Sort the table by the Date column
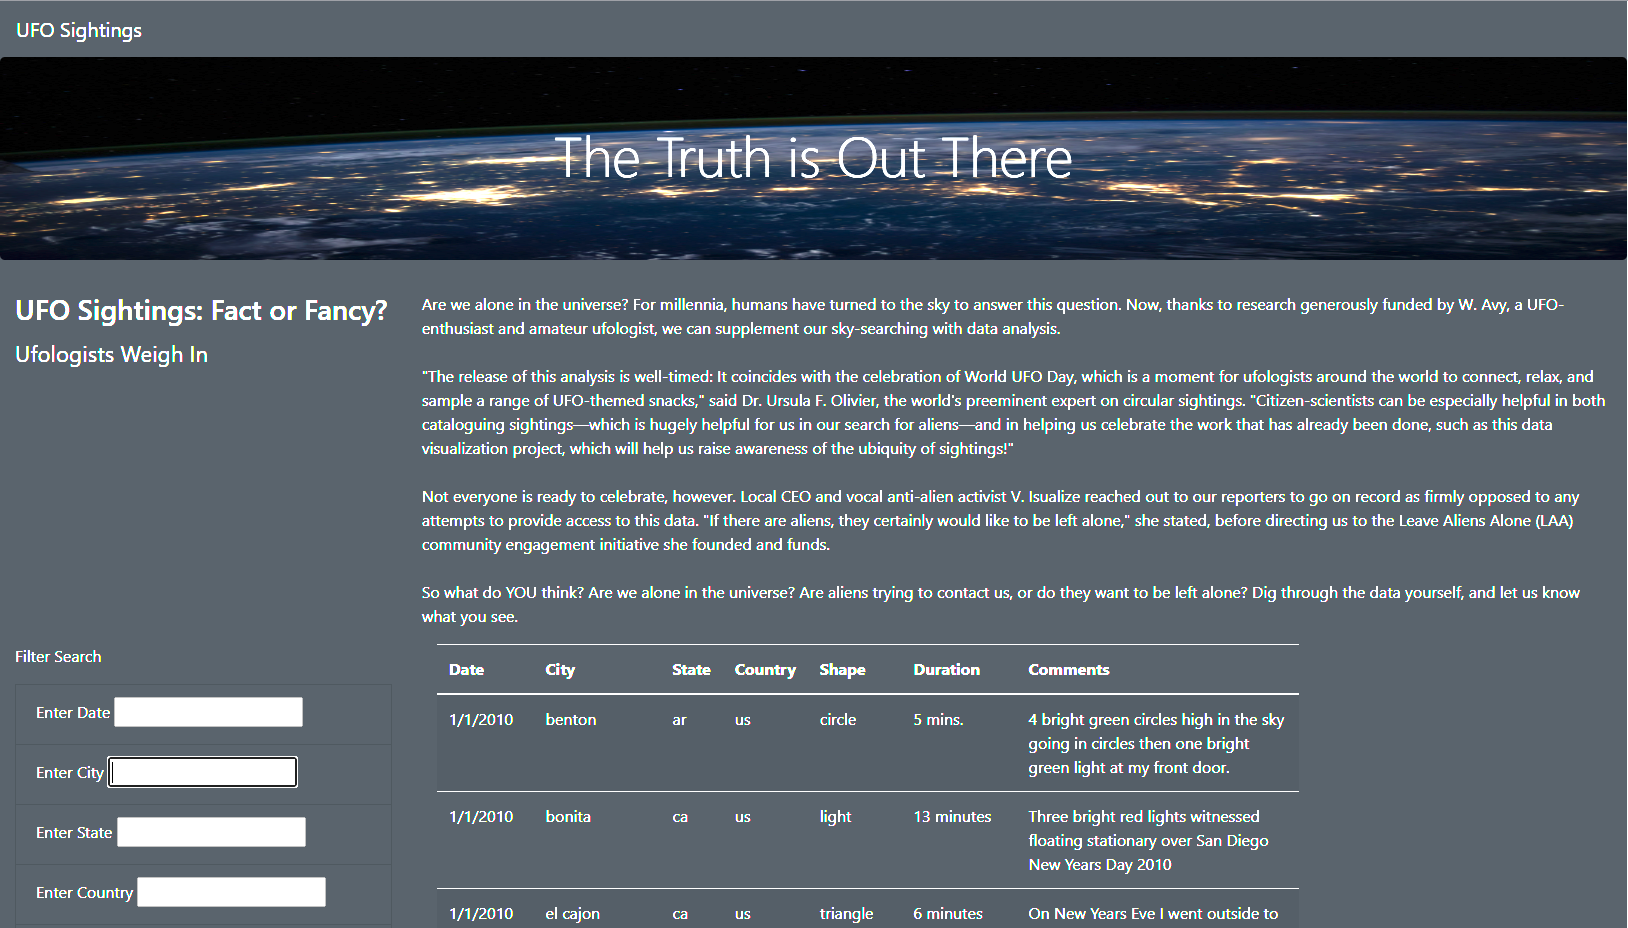Screen dimensions: 1628x928 coord(466,669)
